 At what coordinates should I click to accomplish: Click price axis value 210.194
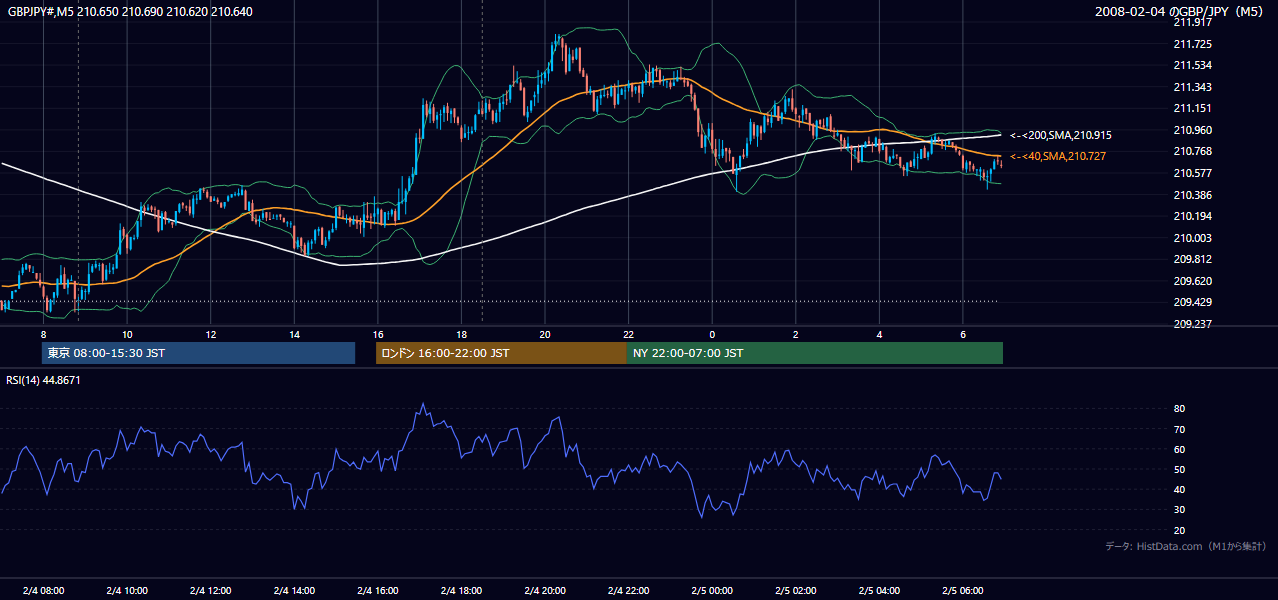(1191, 216)
